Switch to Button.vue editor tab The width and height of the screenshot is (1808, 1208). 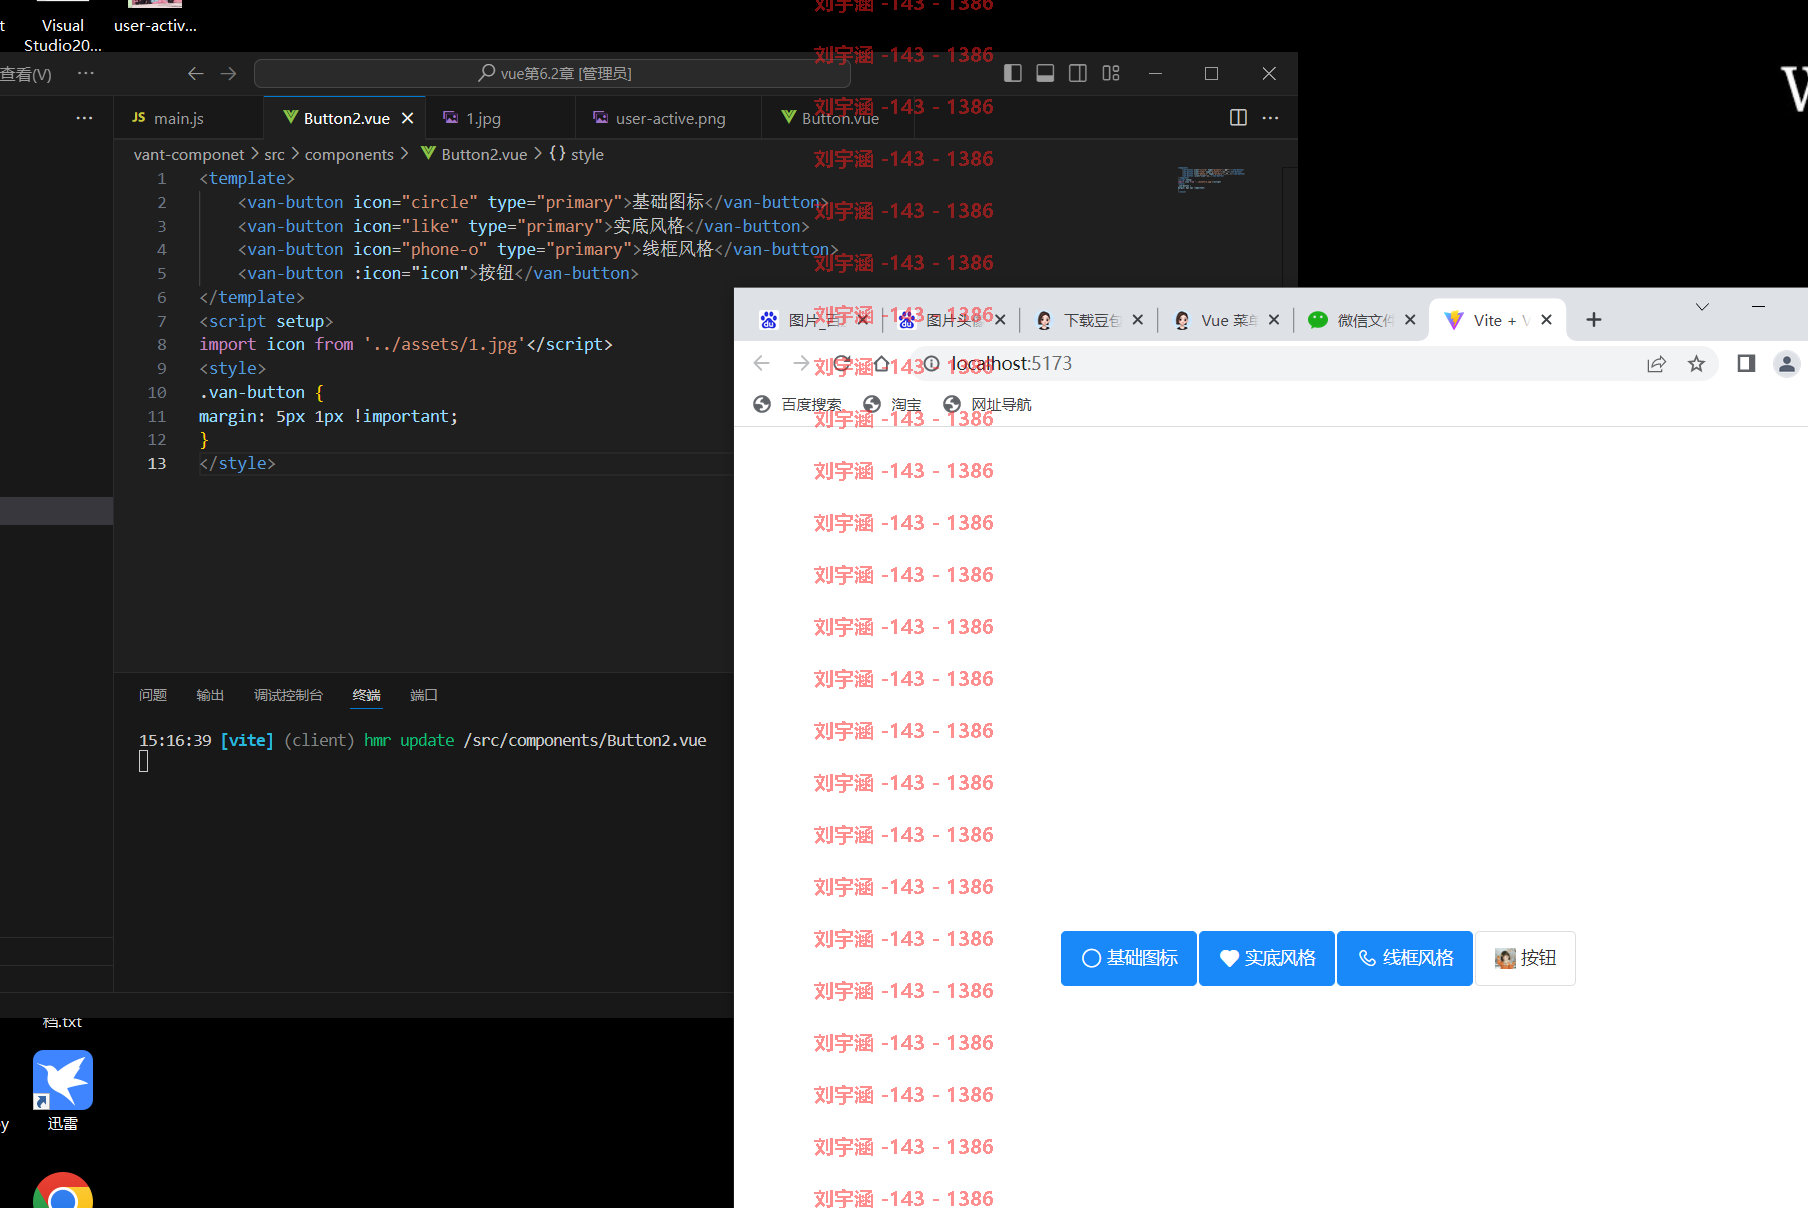pyautogui.click(x=840, y=118)
